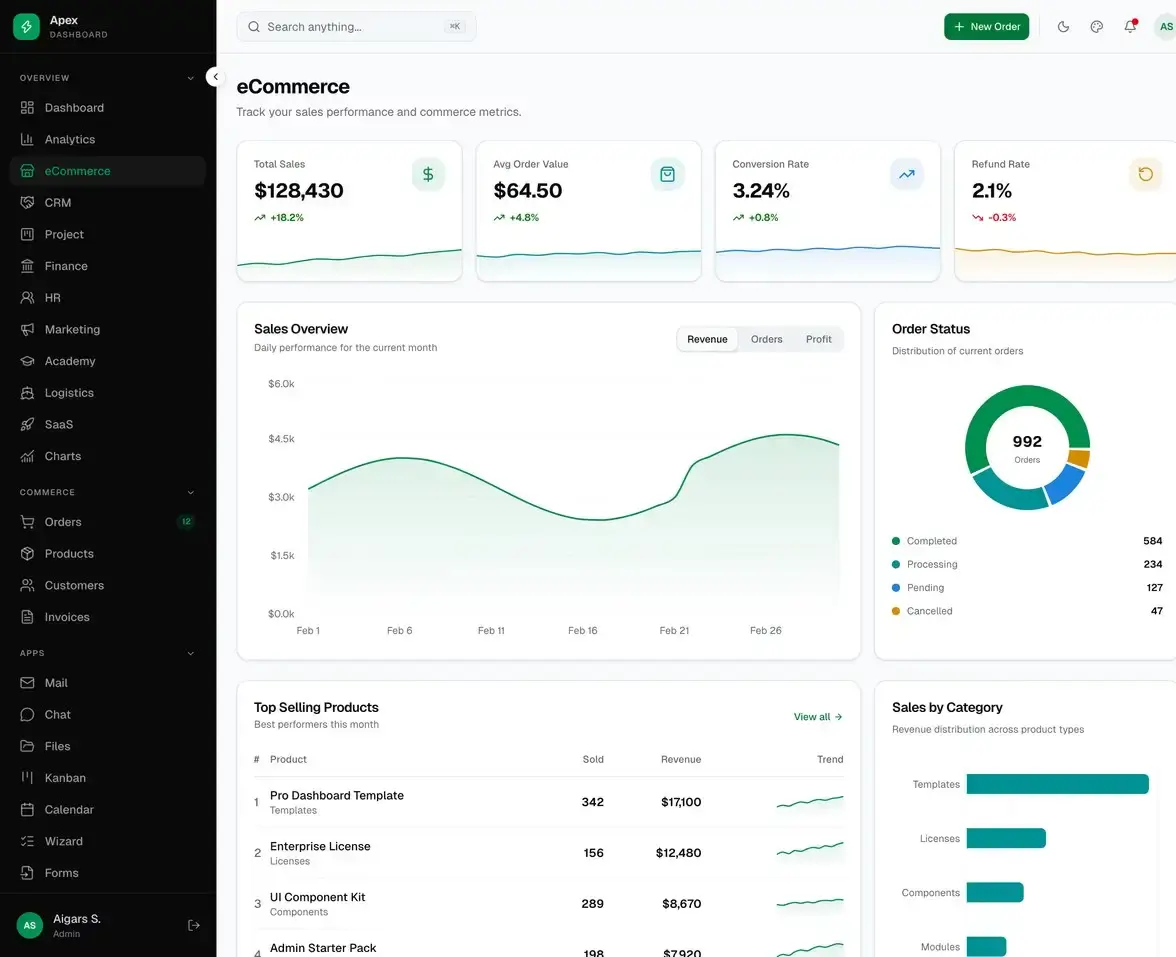1176x957 pixels.
Task: Open the Marketing sidebar item
Action: (107, 329)
